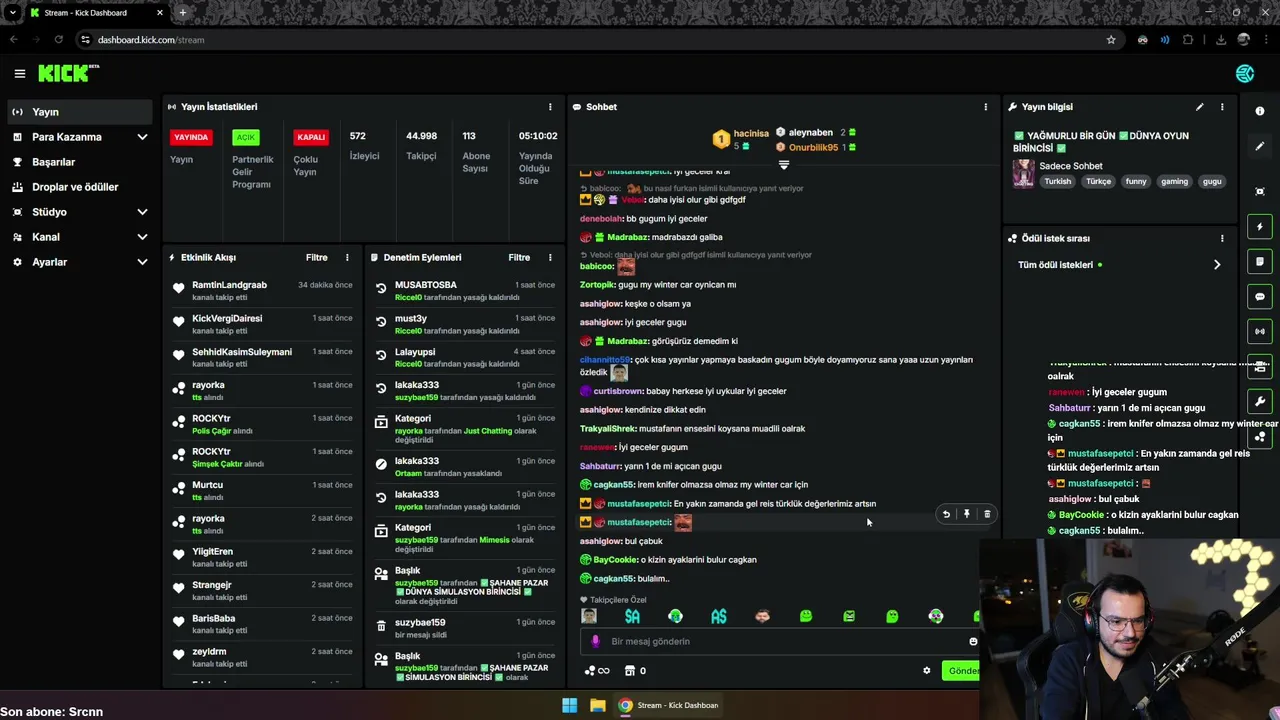Screen dimensions: 1280x720
Task: Click the focus frame icon in sidebar
Action: tap(1260, 191)
